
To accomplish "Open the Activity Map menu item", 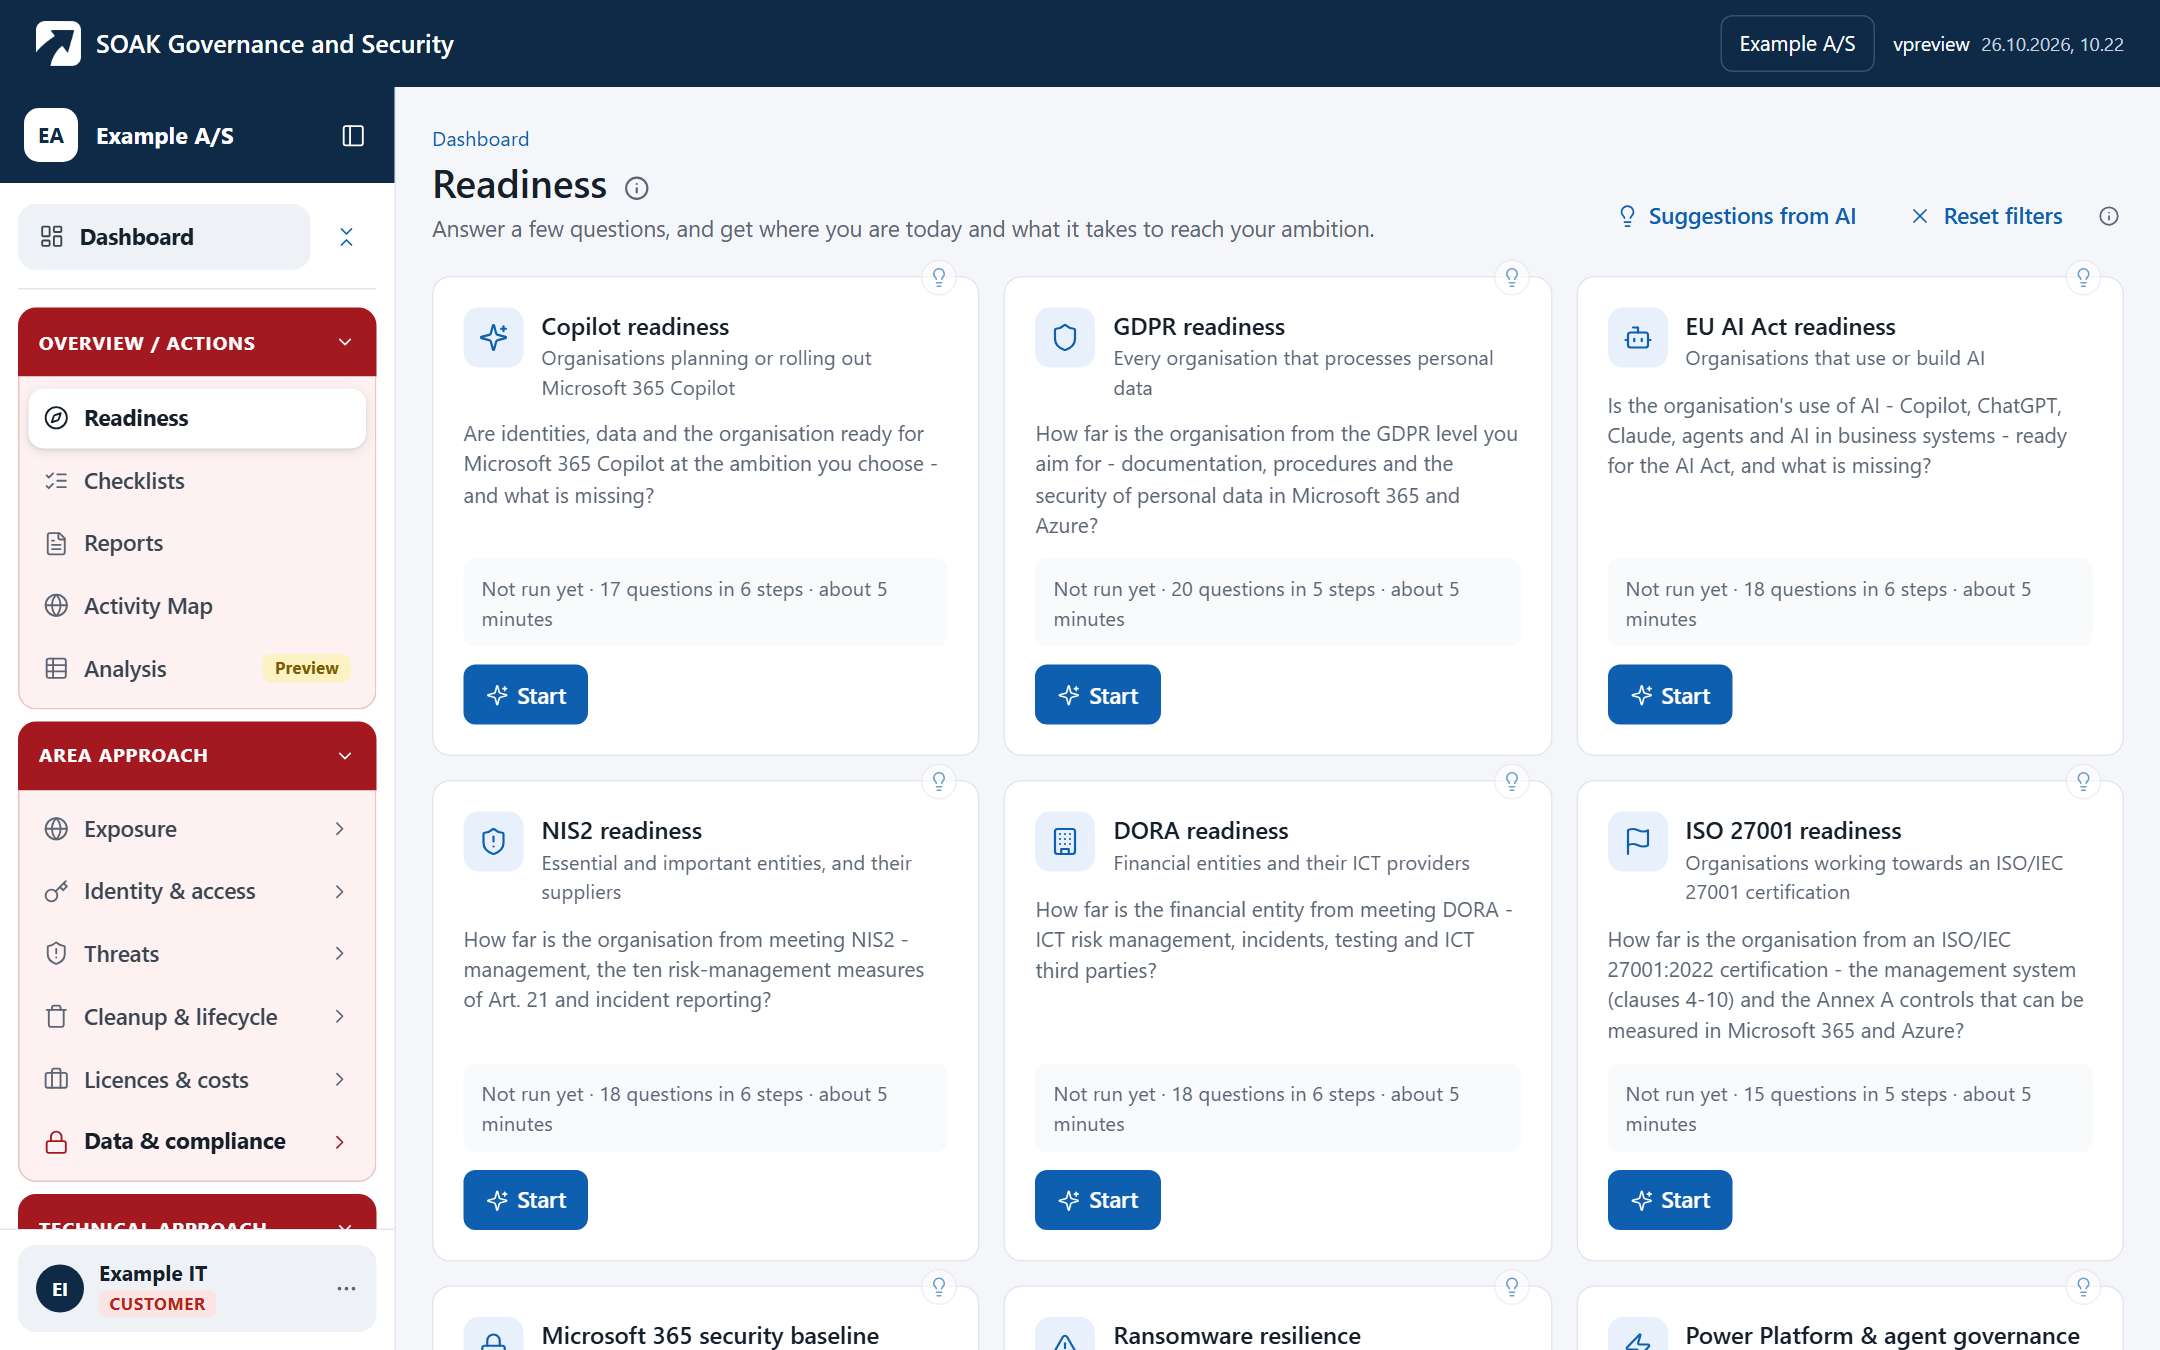I will click(x=197, y=606).
